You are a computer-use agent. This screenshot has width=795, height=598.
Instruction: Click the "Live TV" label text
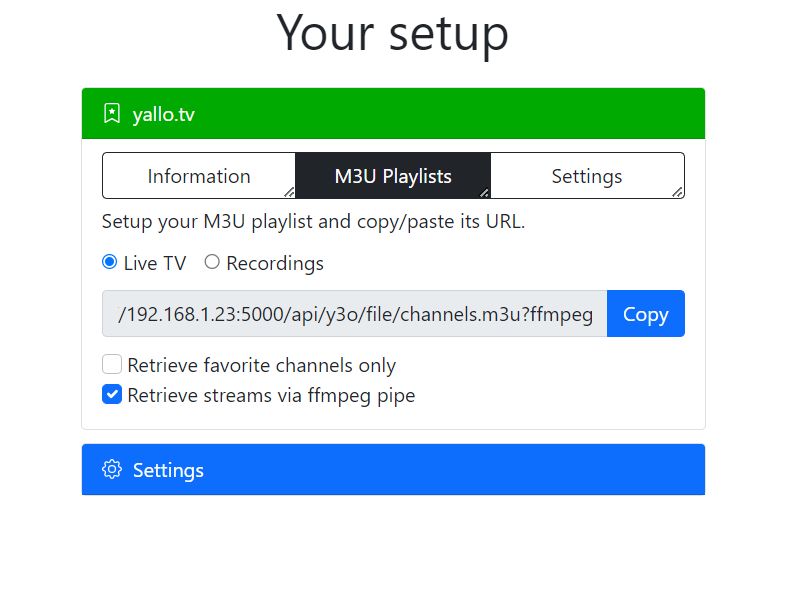tap(155, 263)
